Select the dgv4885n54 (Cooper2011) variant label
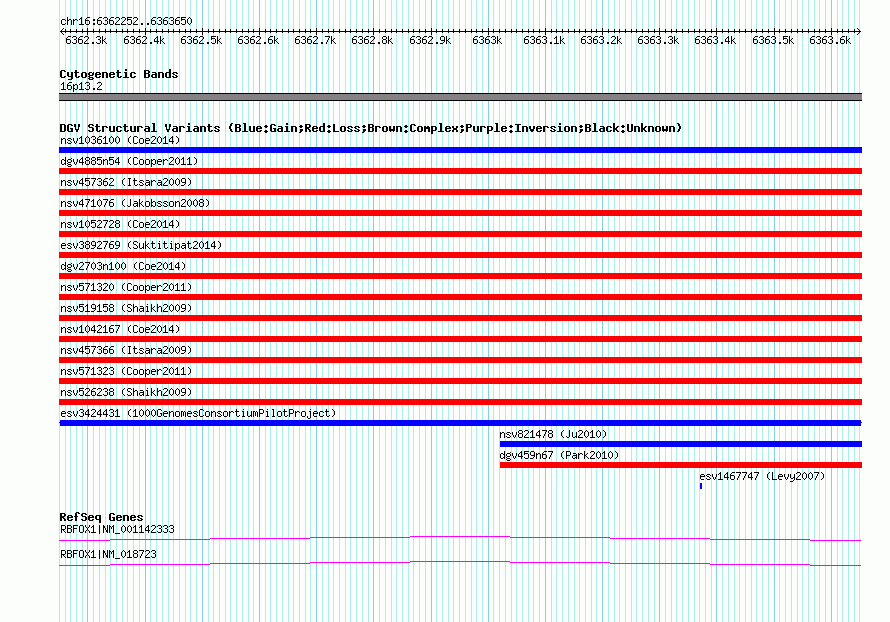This screenshot has width=890, height=622. [129, 161]
